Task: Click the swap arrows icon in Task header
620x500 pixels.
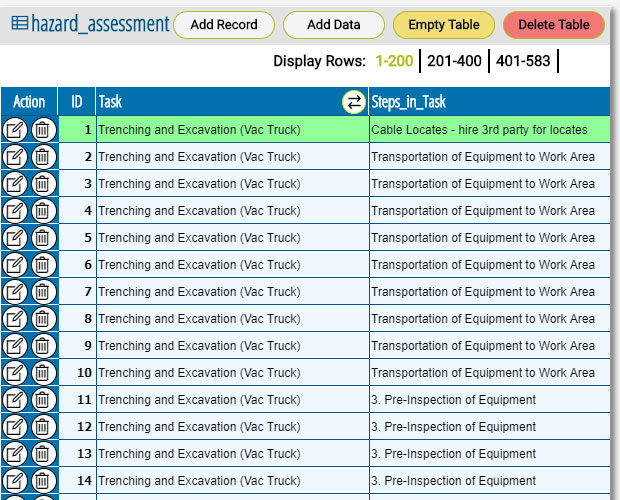Action: (x=354, y=102)
